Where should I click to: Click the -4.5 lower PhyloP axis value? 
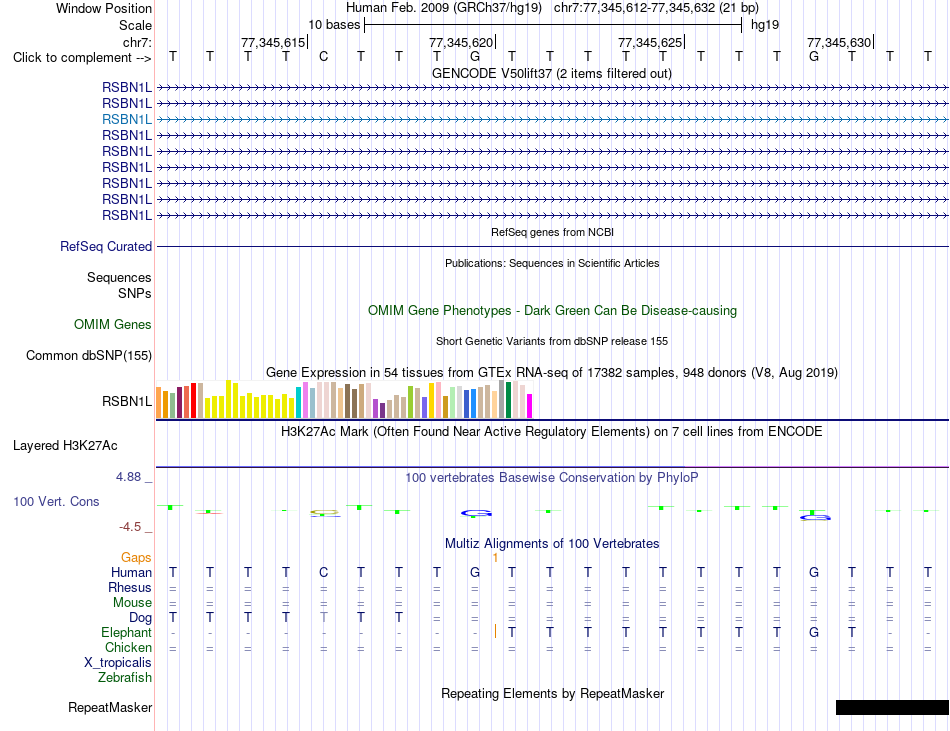click(x=130, y=527)
